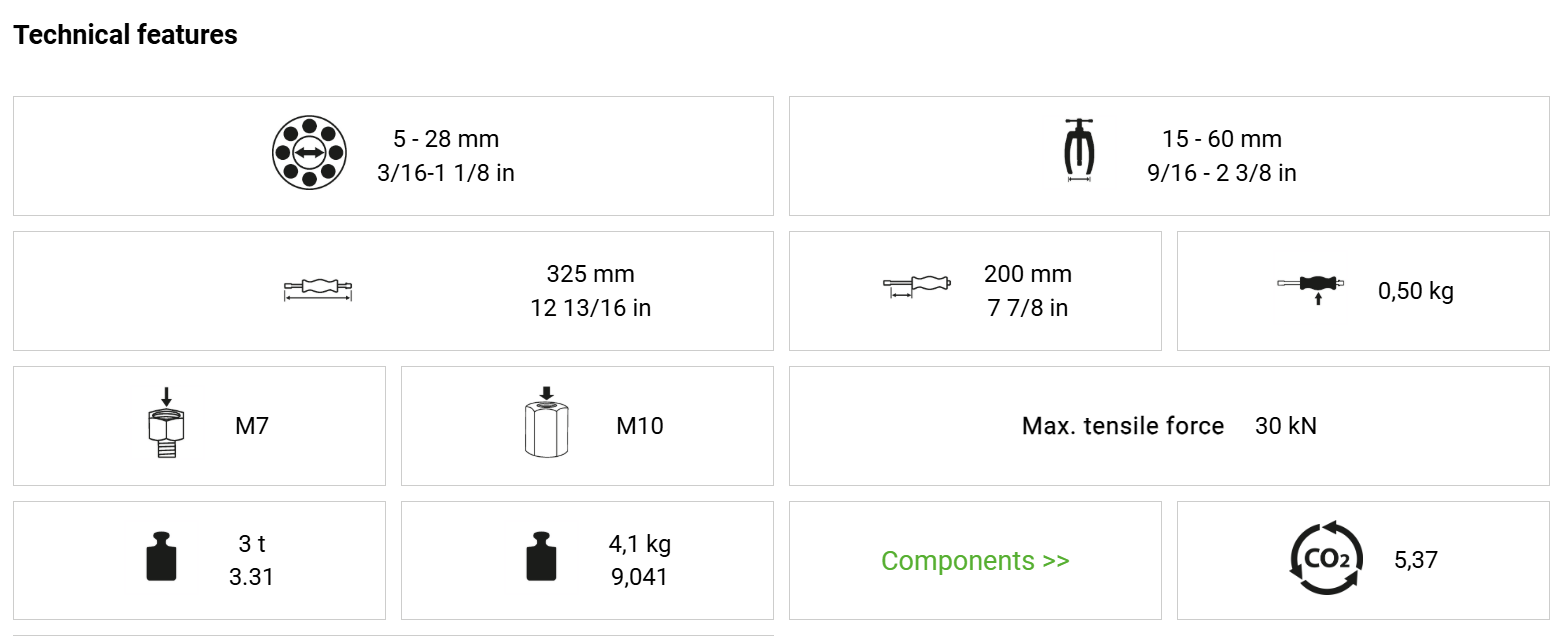The image size is (1567, 636).
Task: Click the 325 mm length value
Action: click(590, 274)
